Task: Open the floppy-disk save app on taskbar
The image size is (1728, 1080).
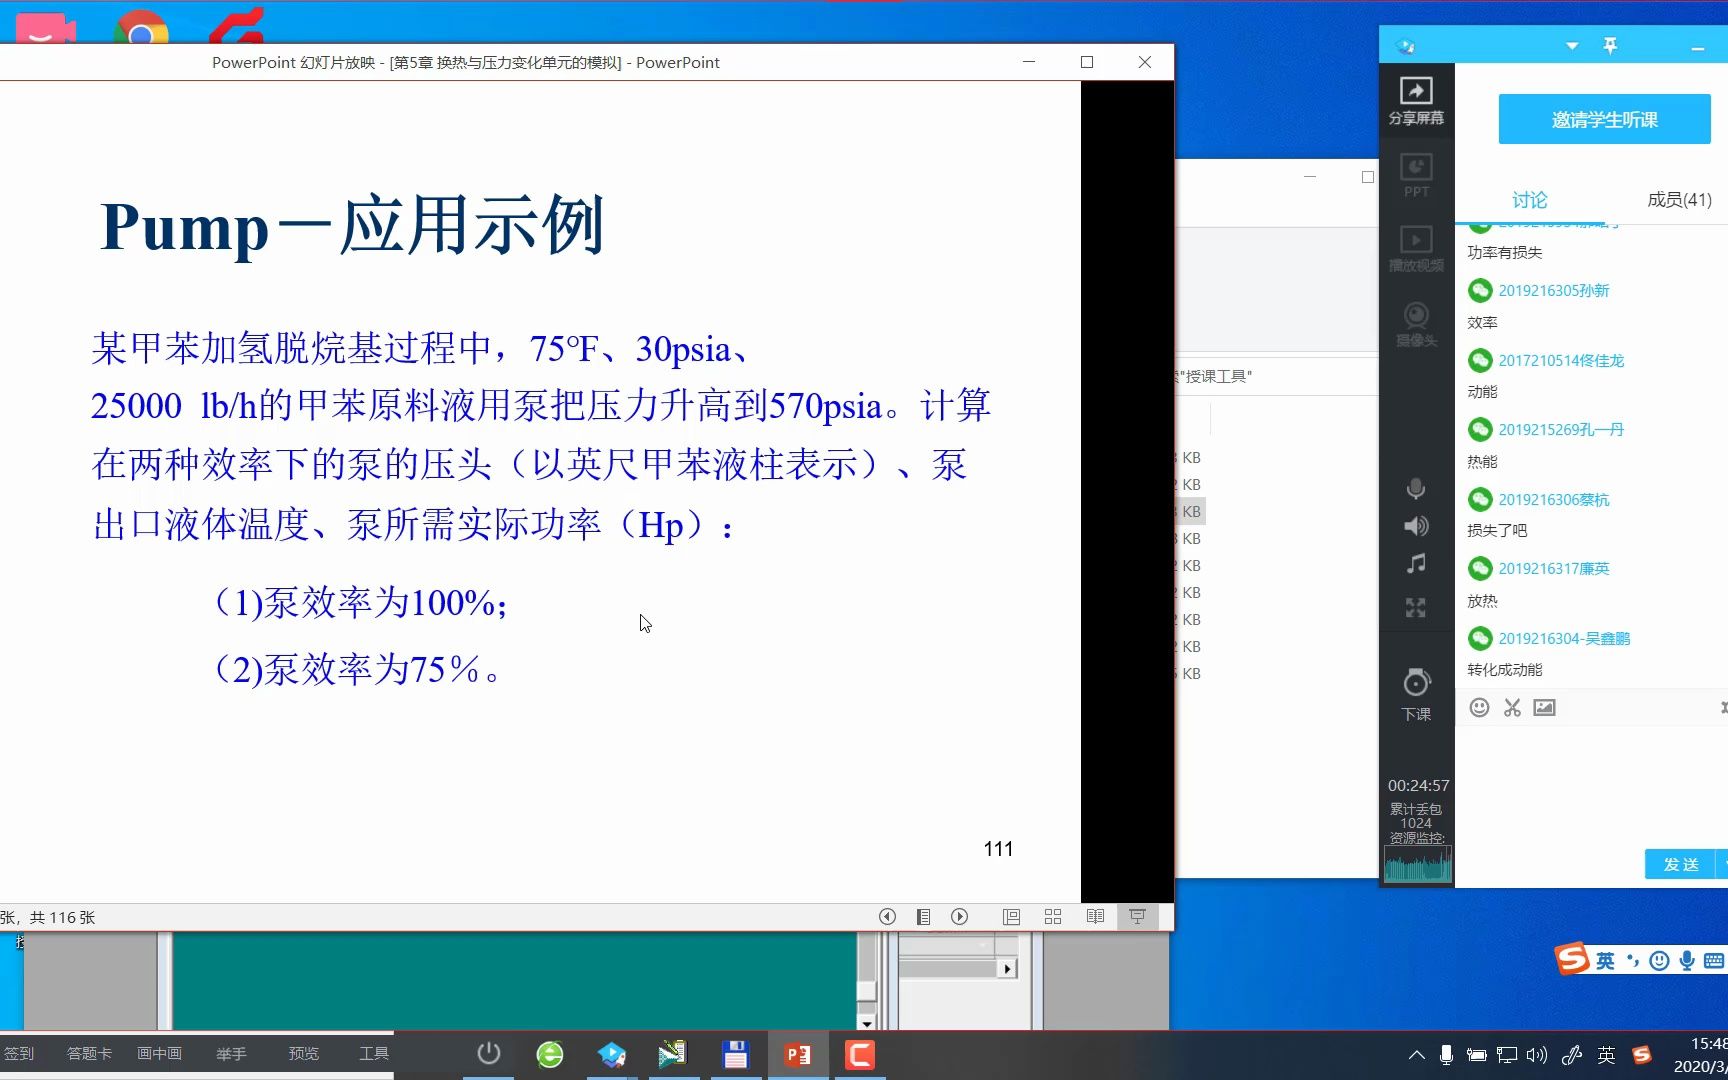Action: pyautogui.click(x=736, y=1054)
